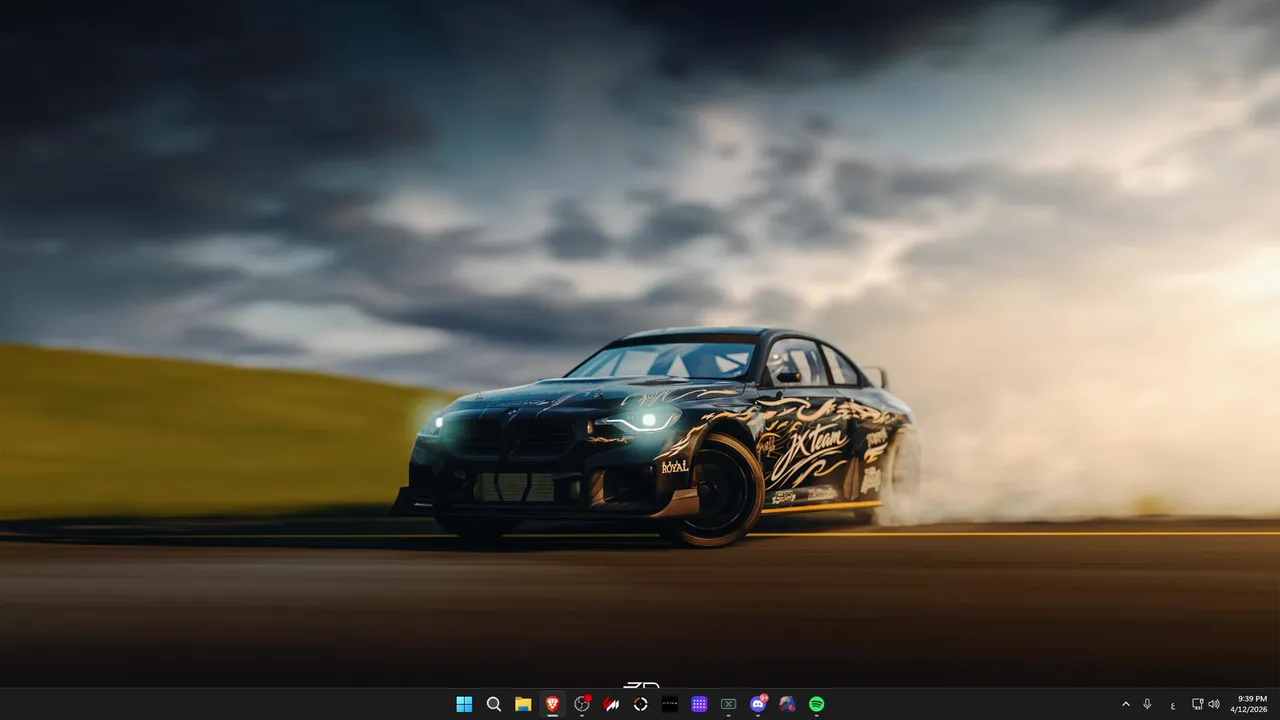Open the red circular target taskbar app
This screenshot has width=1280, height=720.
coord(641,704)
